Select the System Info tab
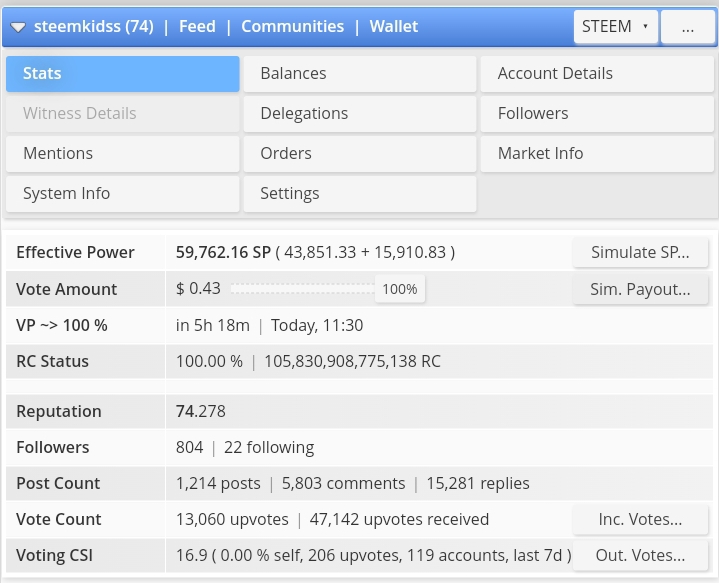 [122, 194]
